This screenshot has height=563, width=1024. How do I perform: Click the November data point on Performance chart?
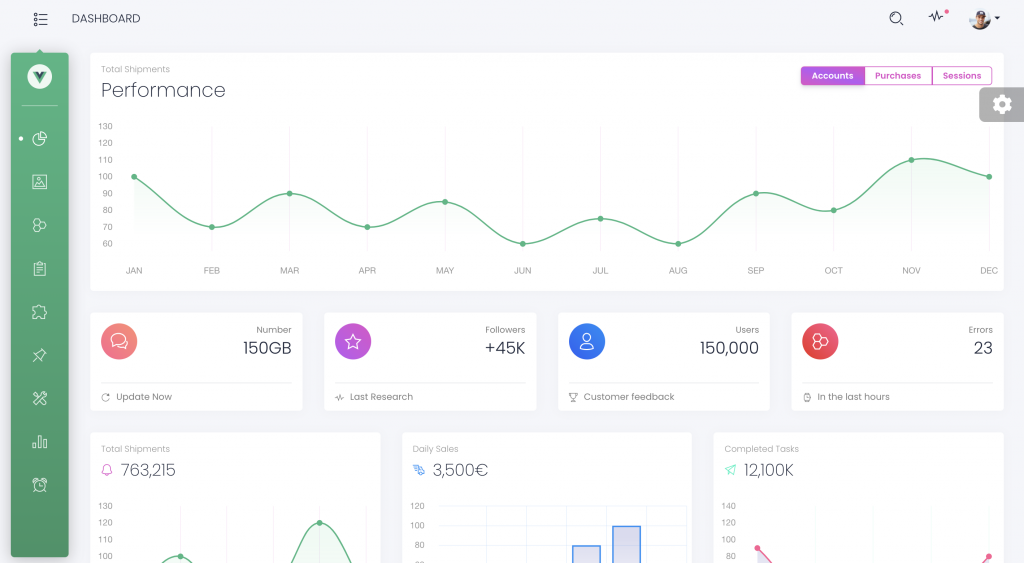(911, 160)
